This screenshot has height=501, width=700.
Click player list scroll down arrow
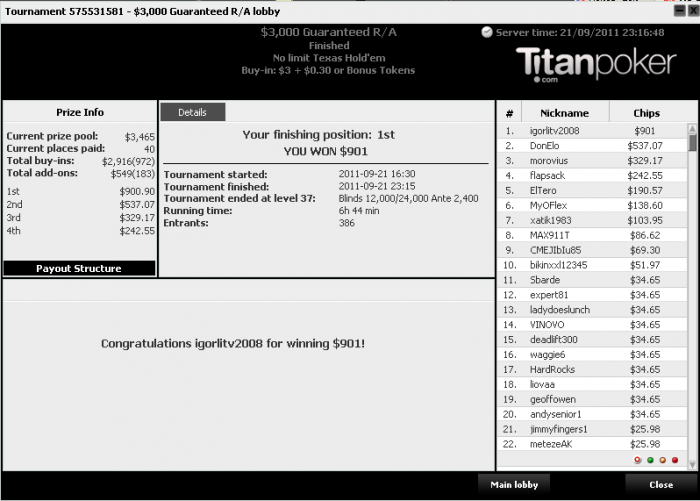(x=692, y=465)
